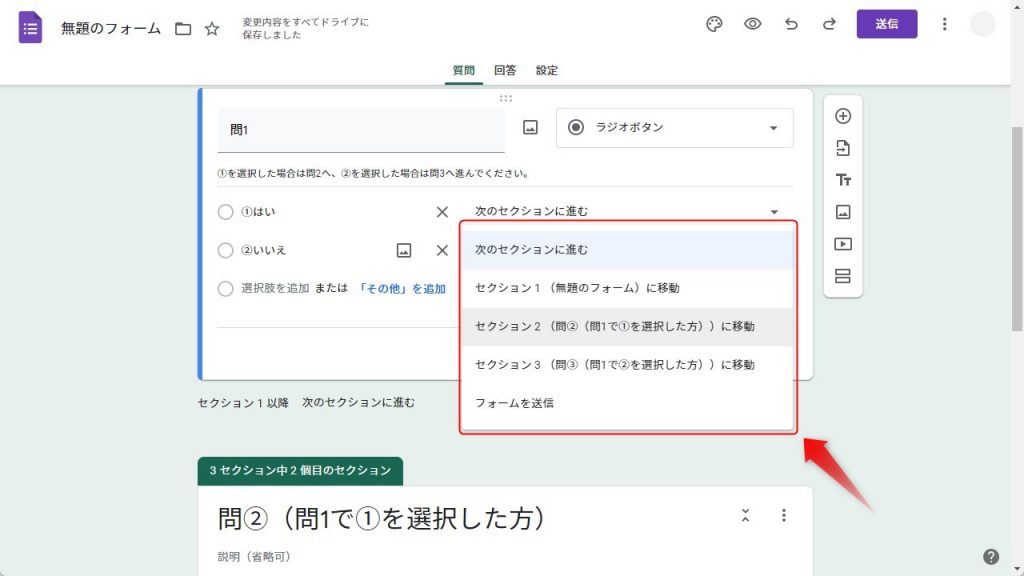Switch to the 設定 tab
Screen dimensions: 1024x576
(x=547, y=71)
